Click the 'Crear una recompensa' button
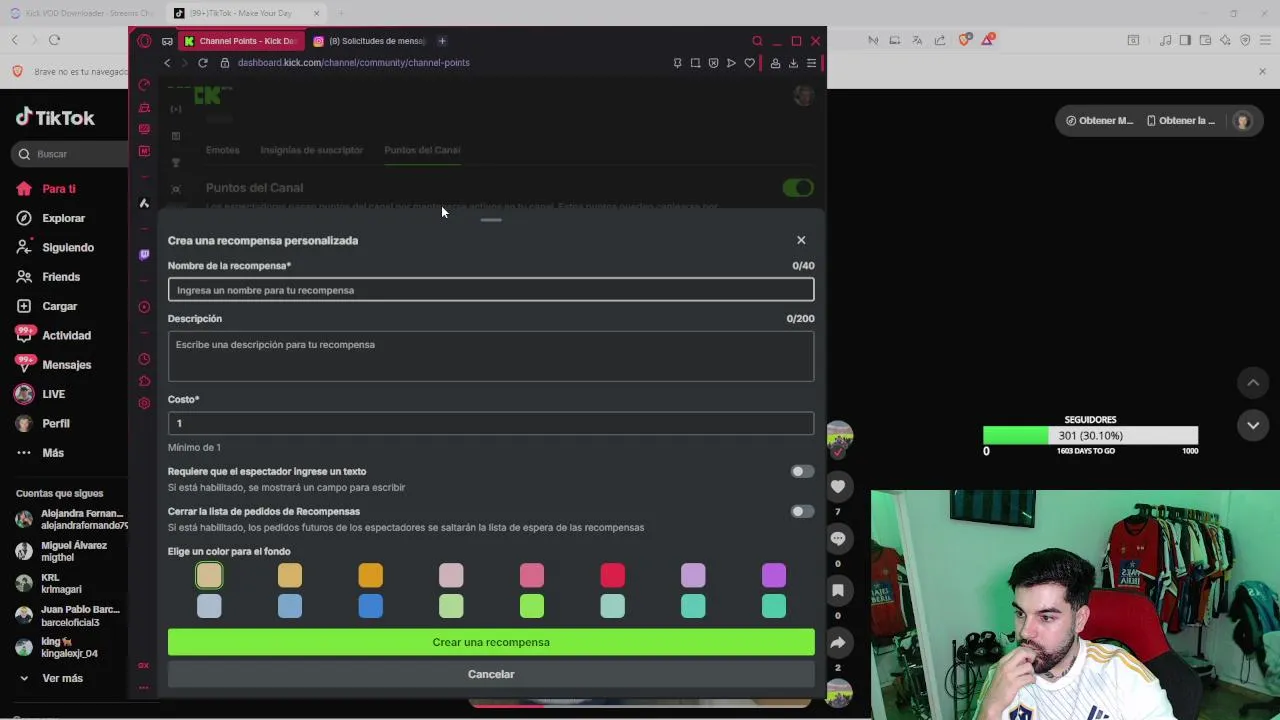This screenshot has height=720, width=1280. (491, 642)
